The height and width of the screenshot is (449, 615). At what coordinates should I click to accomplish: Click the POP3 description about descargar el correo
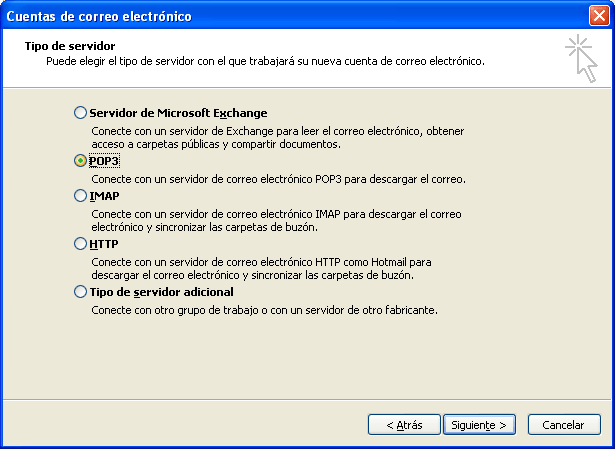click(278, 179)
